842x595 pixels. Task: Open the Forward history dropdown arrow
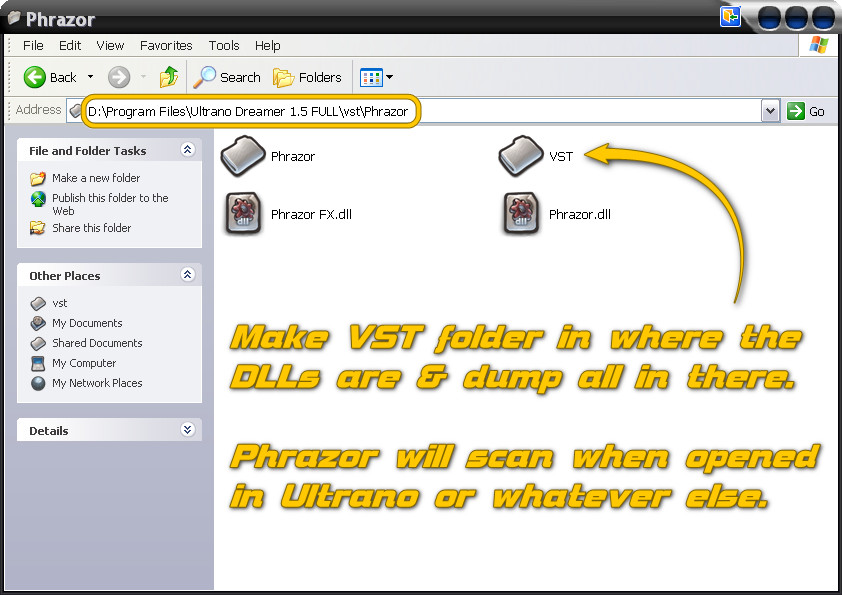tap(143, 77)
